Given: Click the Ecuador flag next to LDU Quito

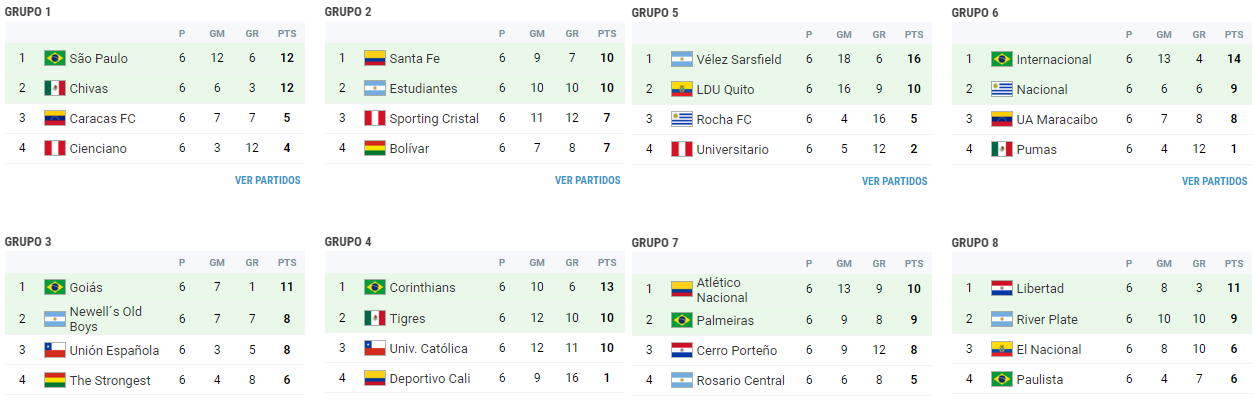Looking at the screenshot, I should point(682,89).
